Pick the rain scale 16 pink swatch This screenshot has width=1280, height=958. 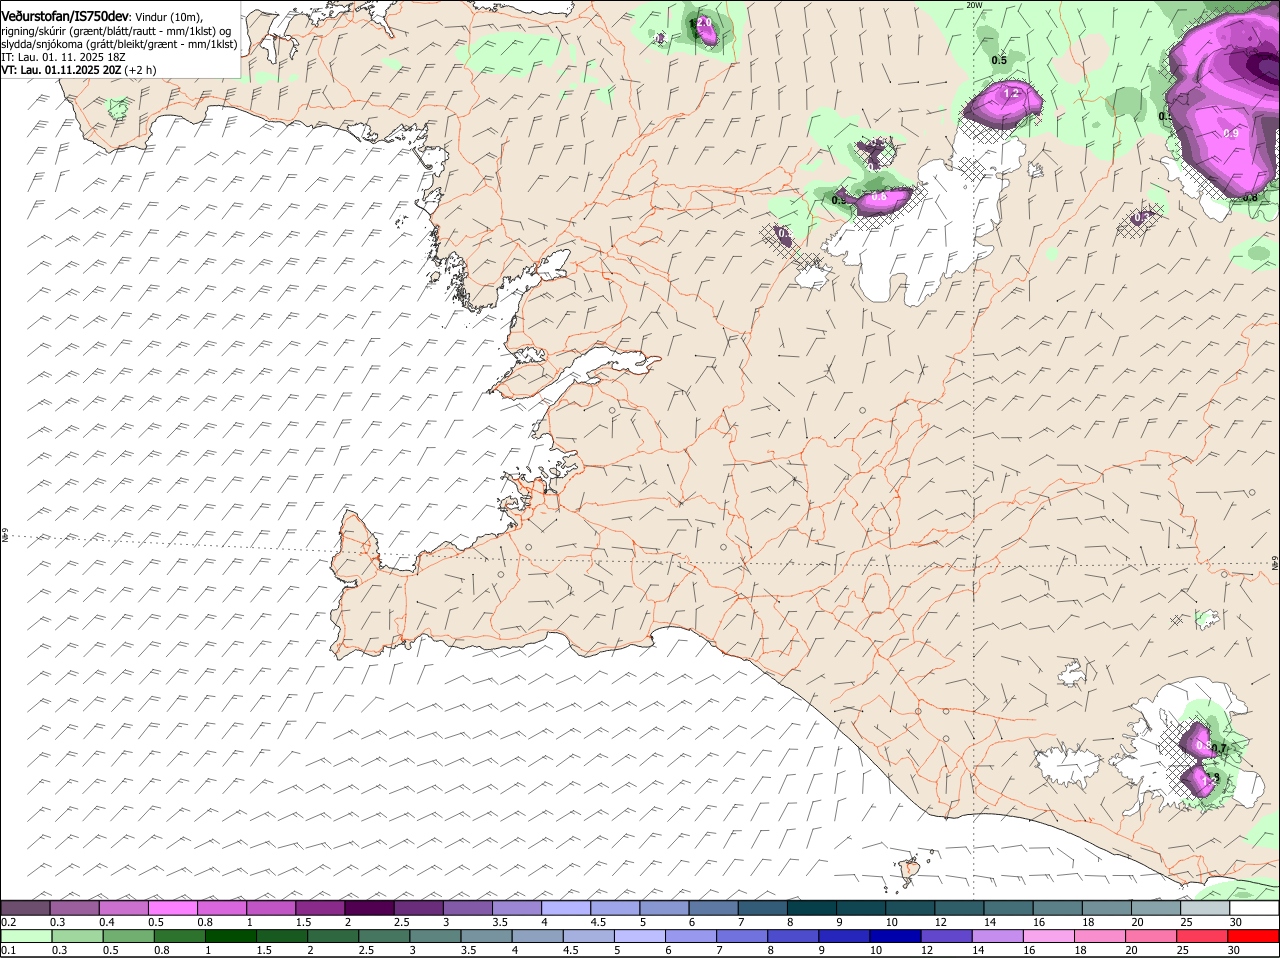[x=1048, y=936]
